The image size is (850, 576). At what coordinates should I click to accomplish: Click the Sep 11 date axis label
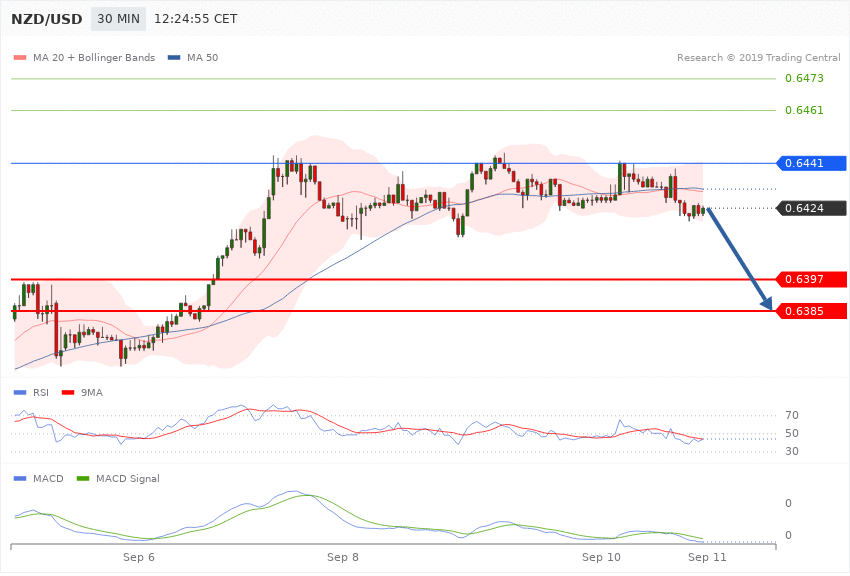(x=707, y=557)
